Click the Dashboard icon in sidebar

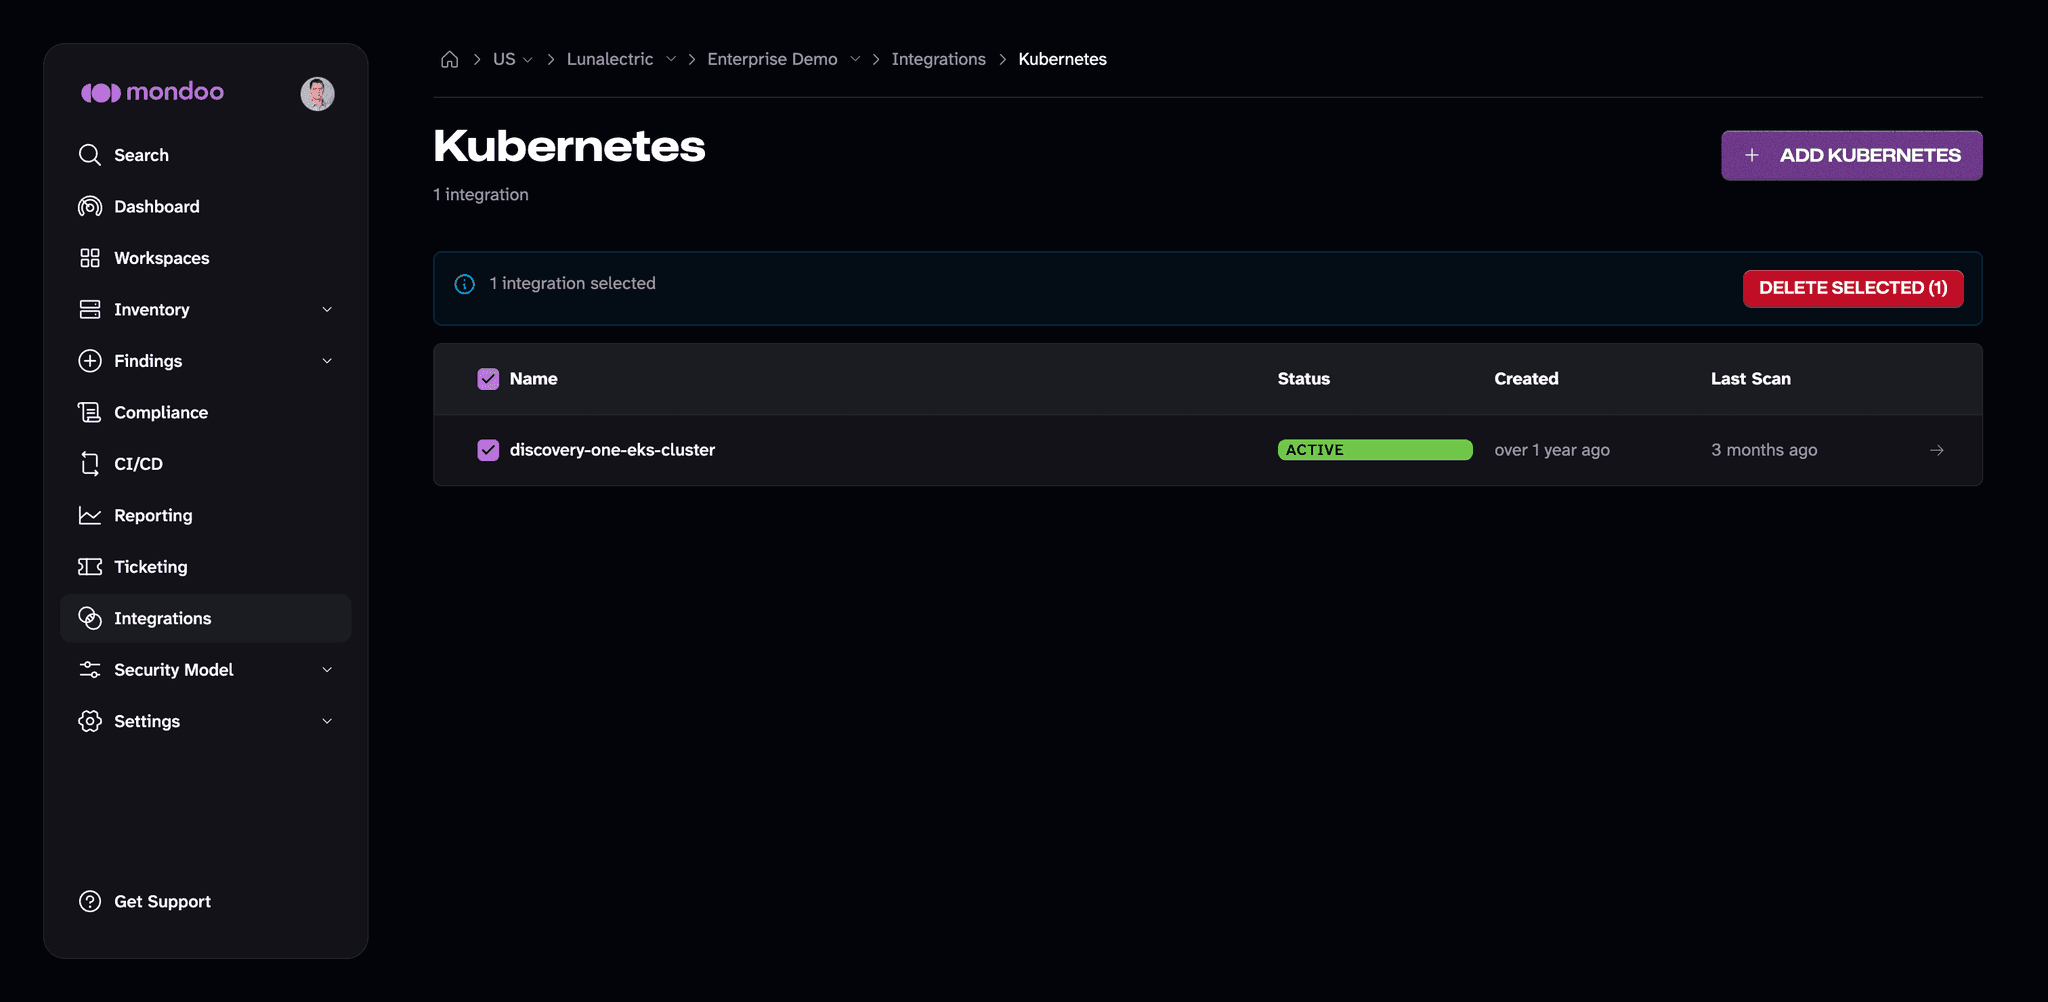[90, 206]
